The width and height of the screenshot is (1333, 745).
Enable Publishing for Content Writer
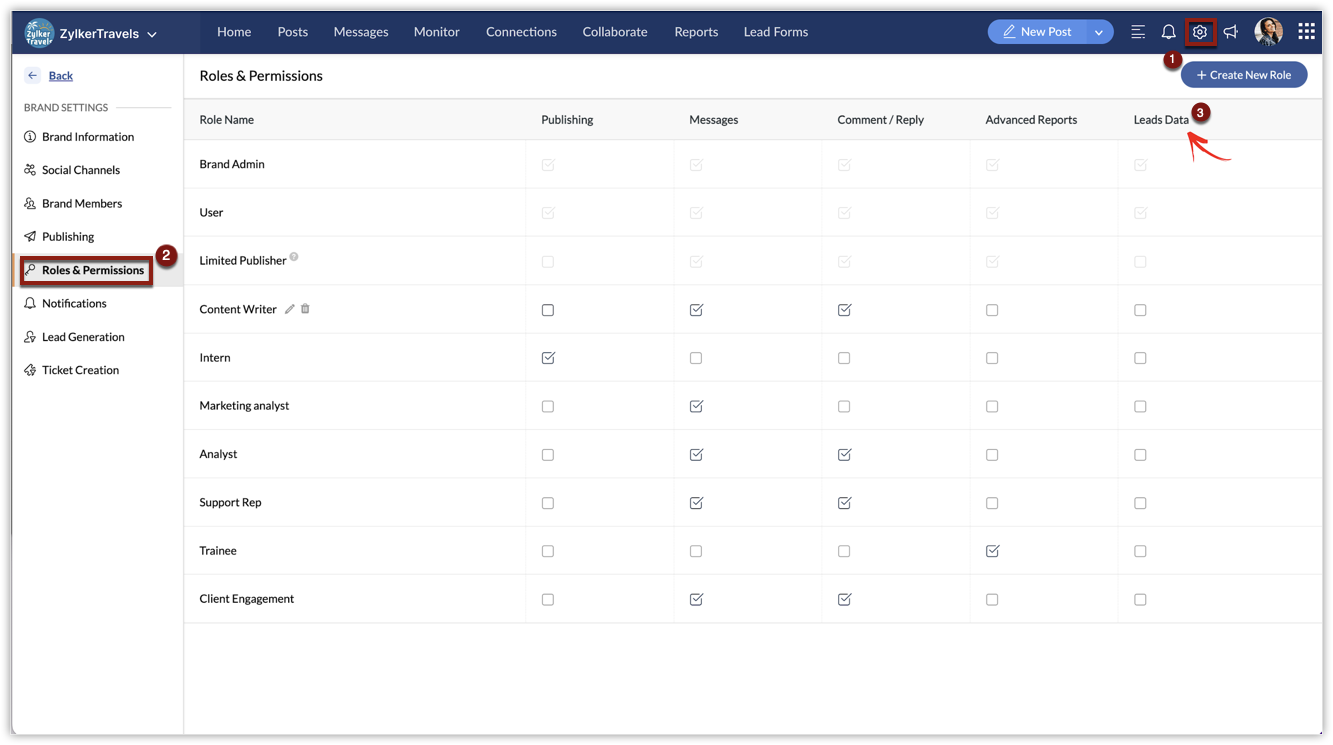pyautogui.click(x=548, y=310)
